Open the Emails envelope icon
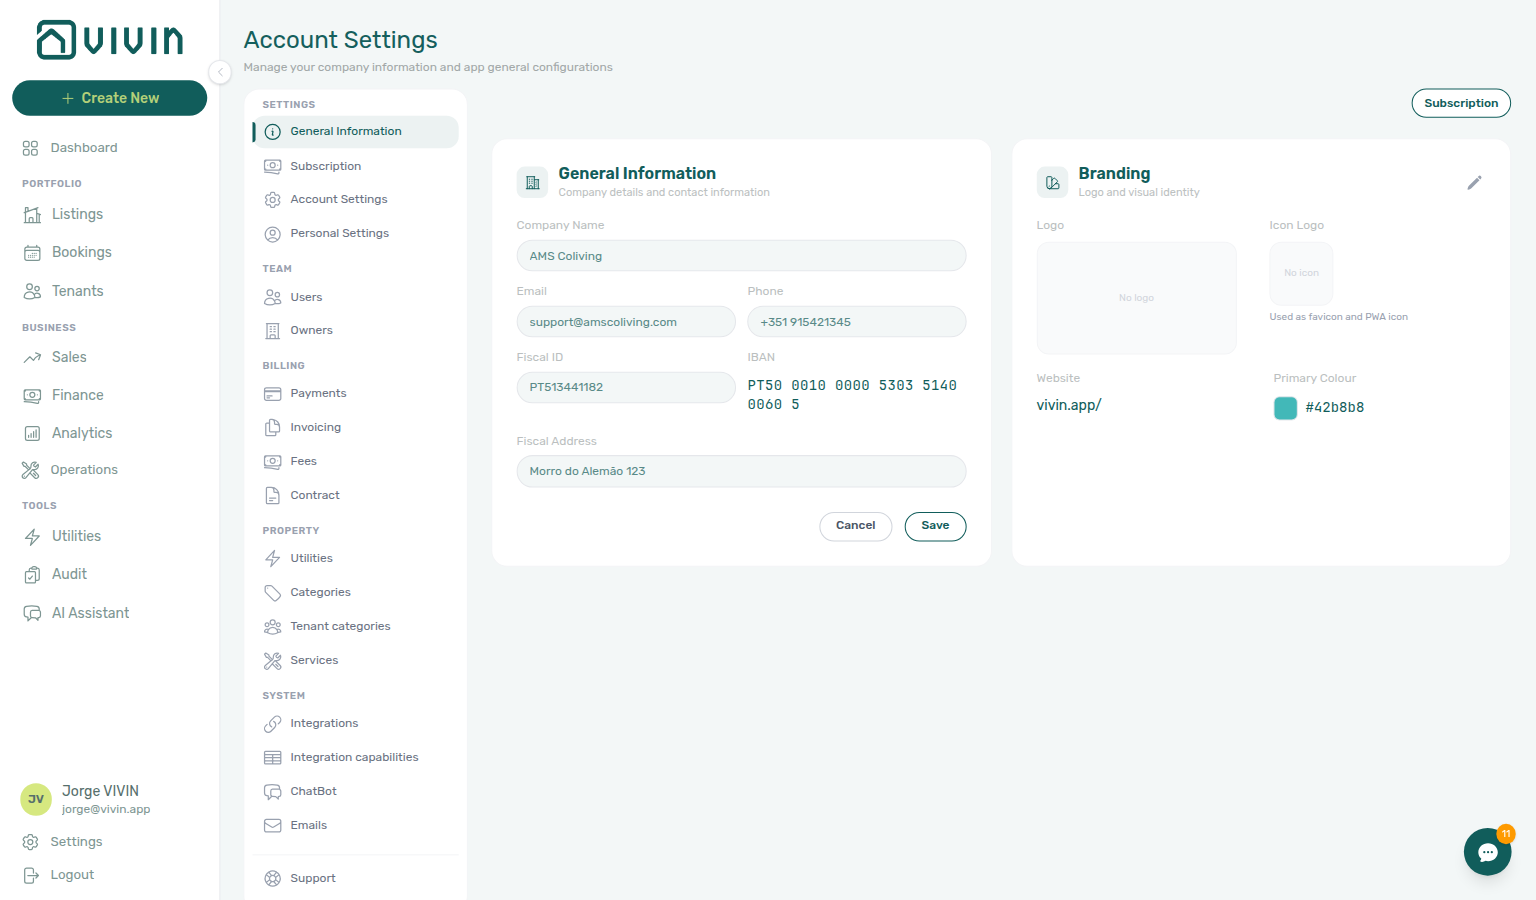This screenshot has width=1536, height=900. point(272,826)
